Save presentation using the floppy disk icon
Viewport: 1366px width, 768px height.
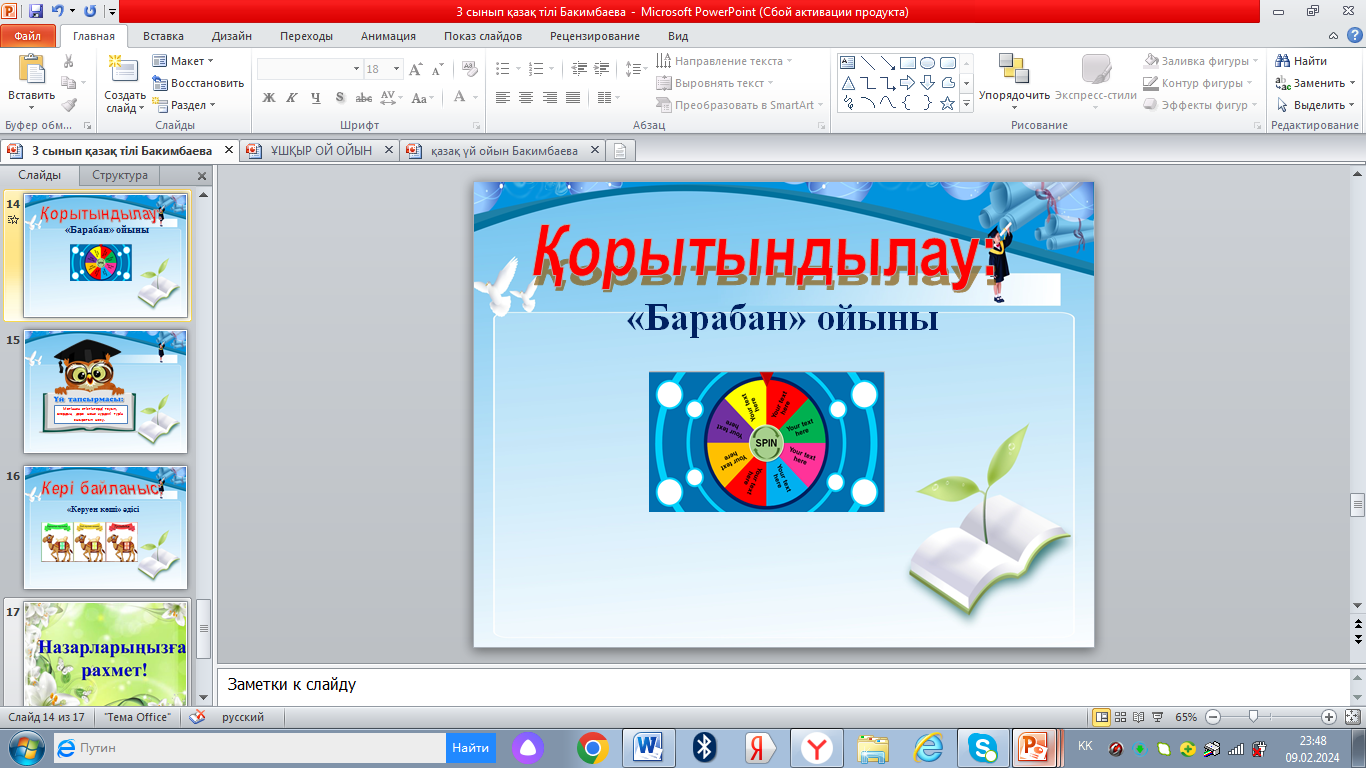tap(36, 12)
